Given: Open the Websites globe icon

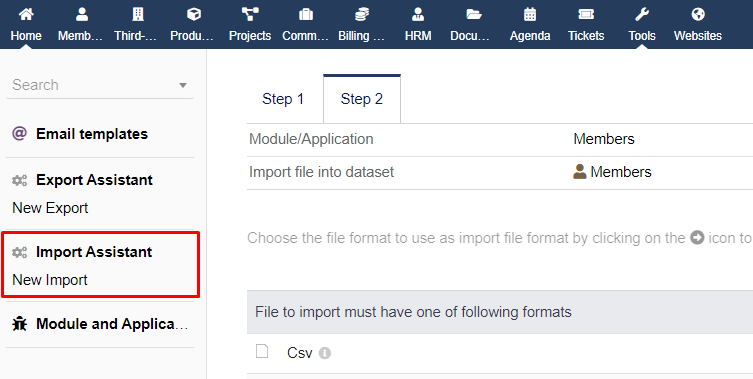Looking at the screenshot, I should point(698,14).
